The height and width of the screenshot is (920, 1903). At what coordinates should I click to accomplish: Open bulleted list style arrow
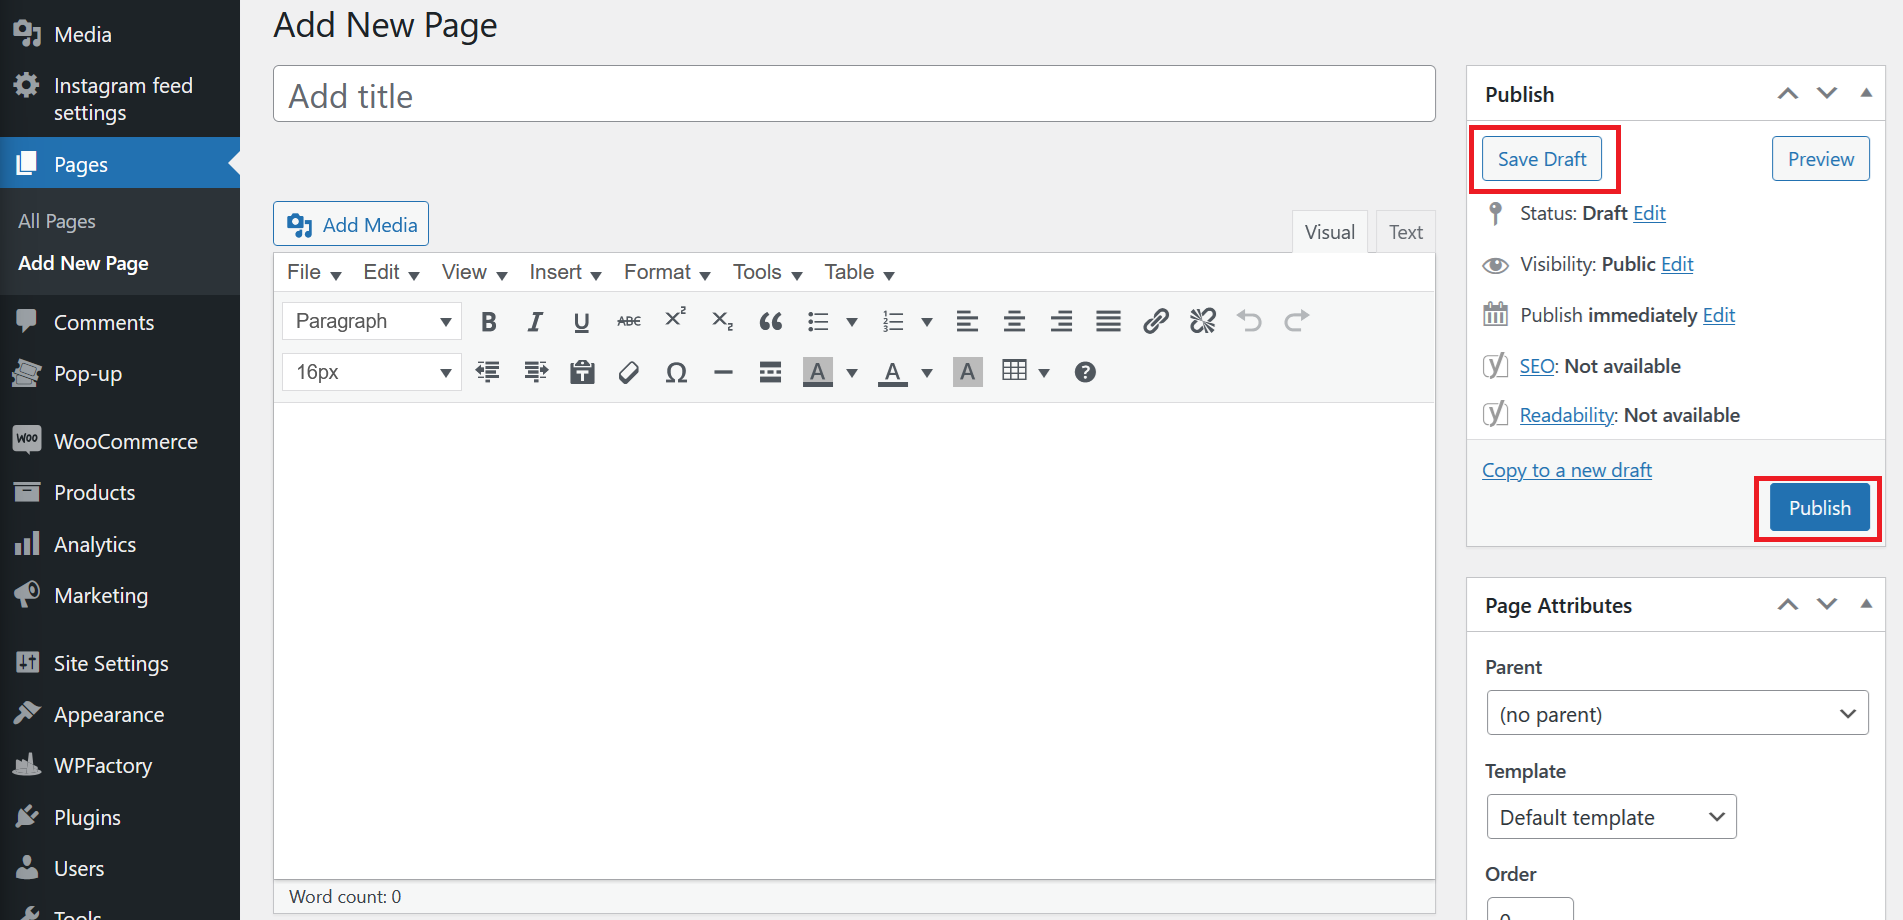pos(852,322)
